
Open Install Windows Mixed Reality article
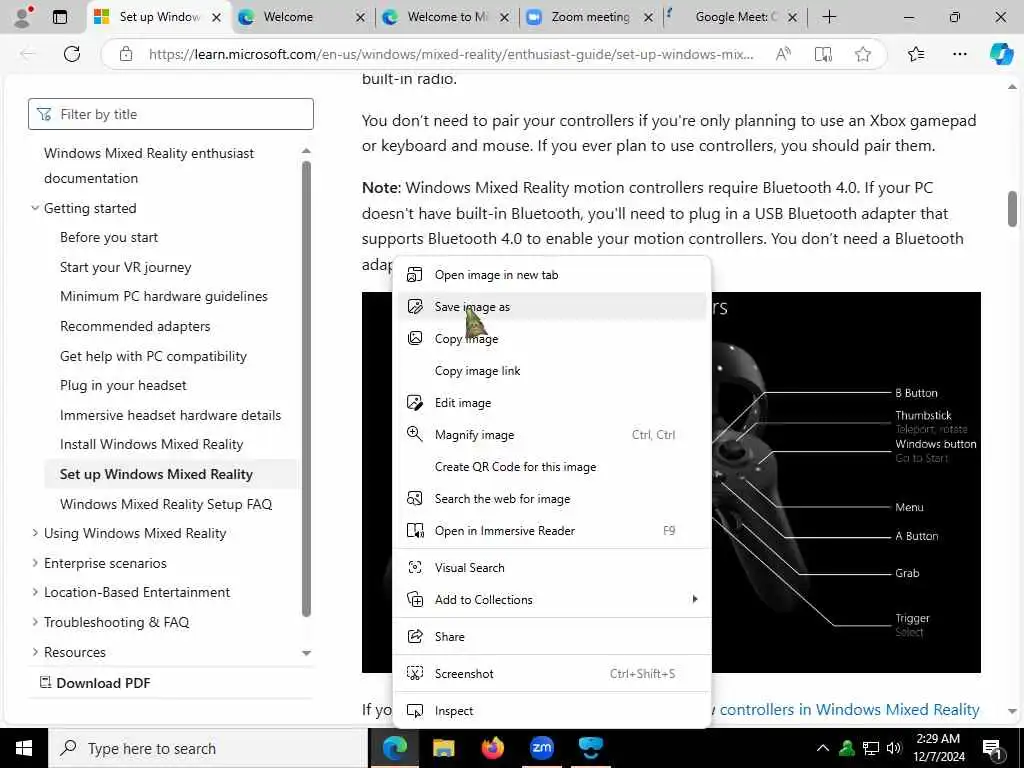click(x=152, y=445)
